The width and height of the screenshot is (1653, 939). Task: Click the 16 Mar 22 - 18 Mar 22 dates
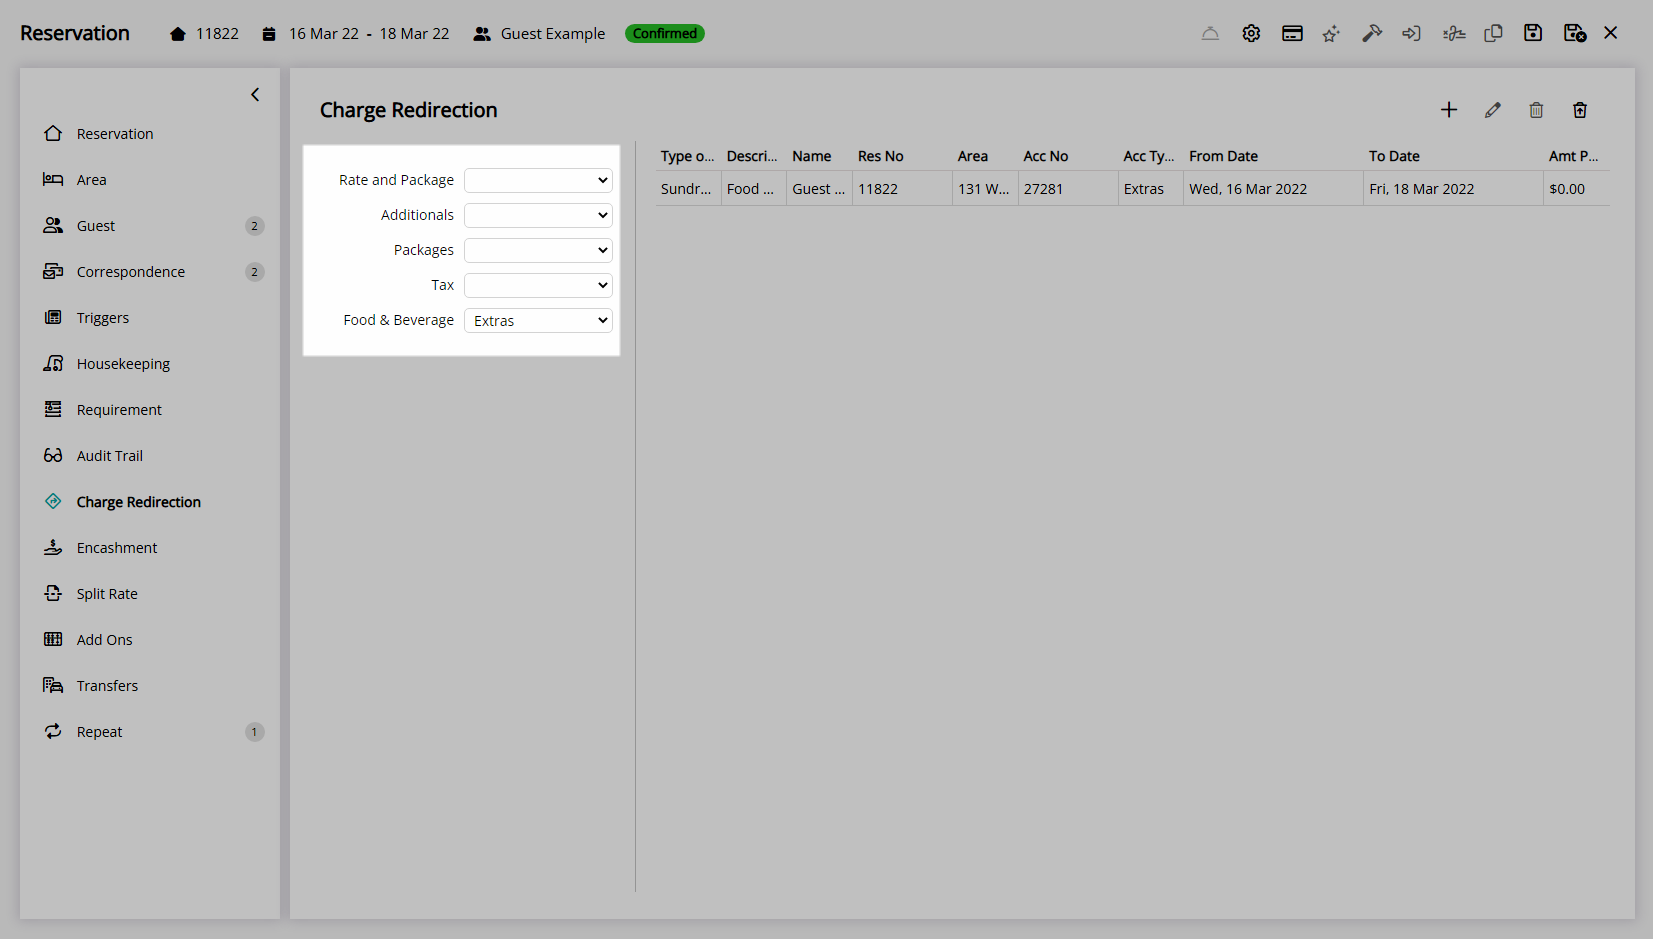pyautogui.click(x=369, y=34)
